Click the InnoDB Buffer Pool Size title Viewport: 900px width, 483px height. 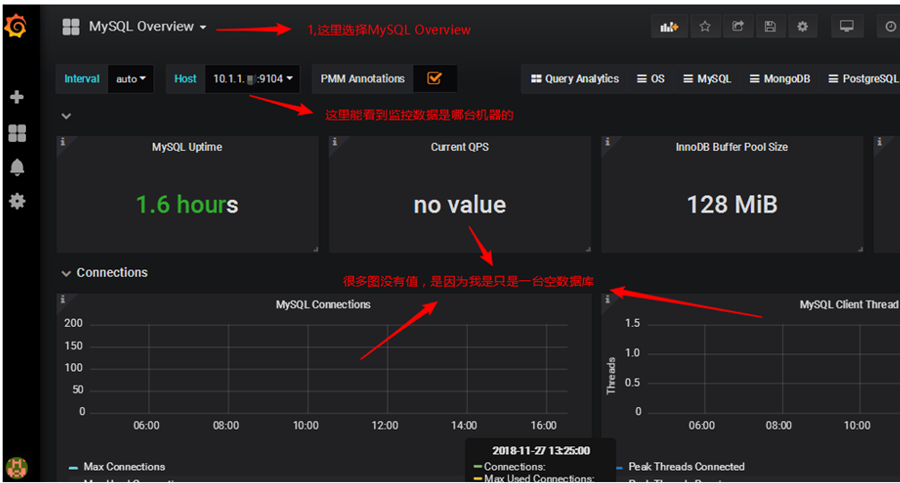click(x=731, y=147)
